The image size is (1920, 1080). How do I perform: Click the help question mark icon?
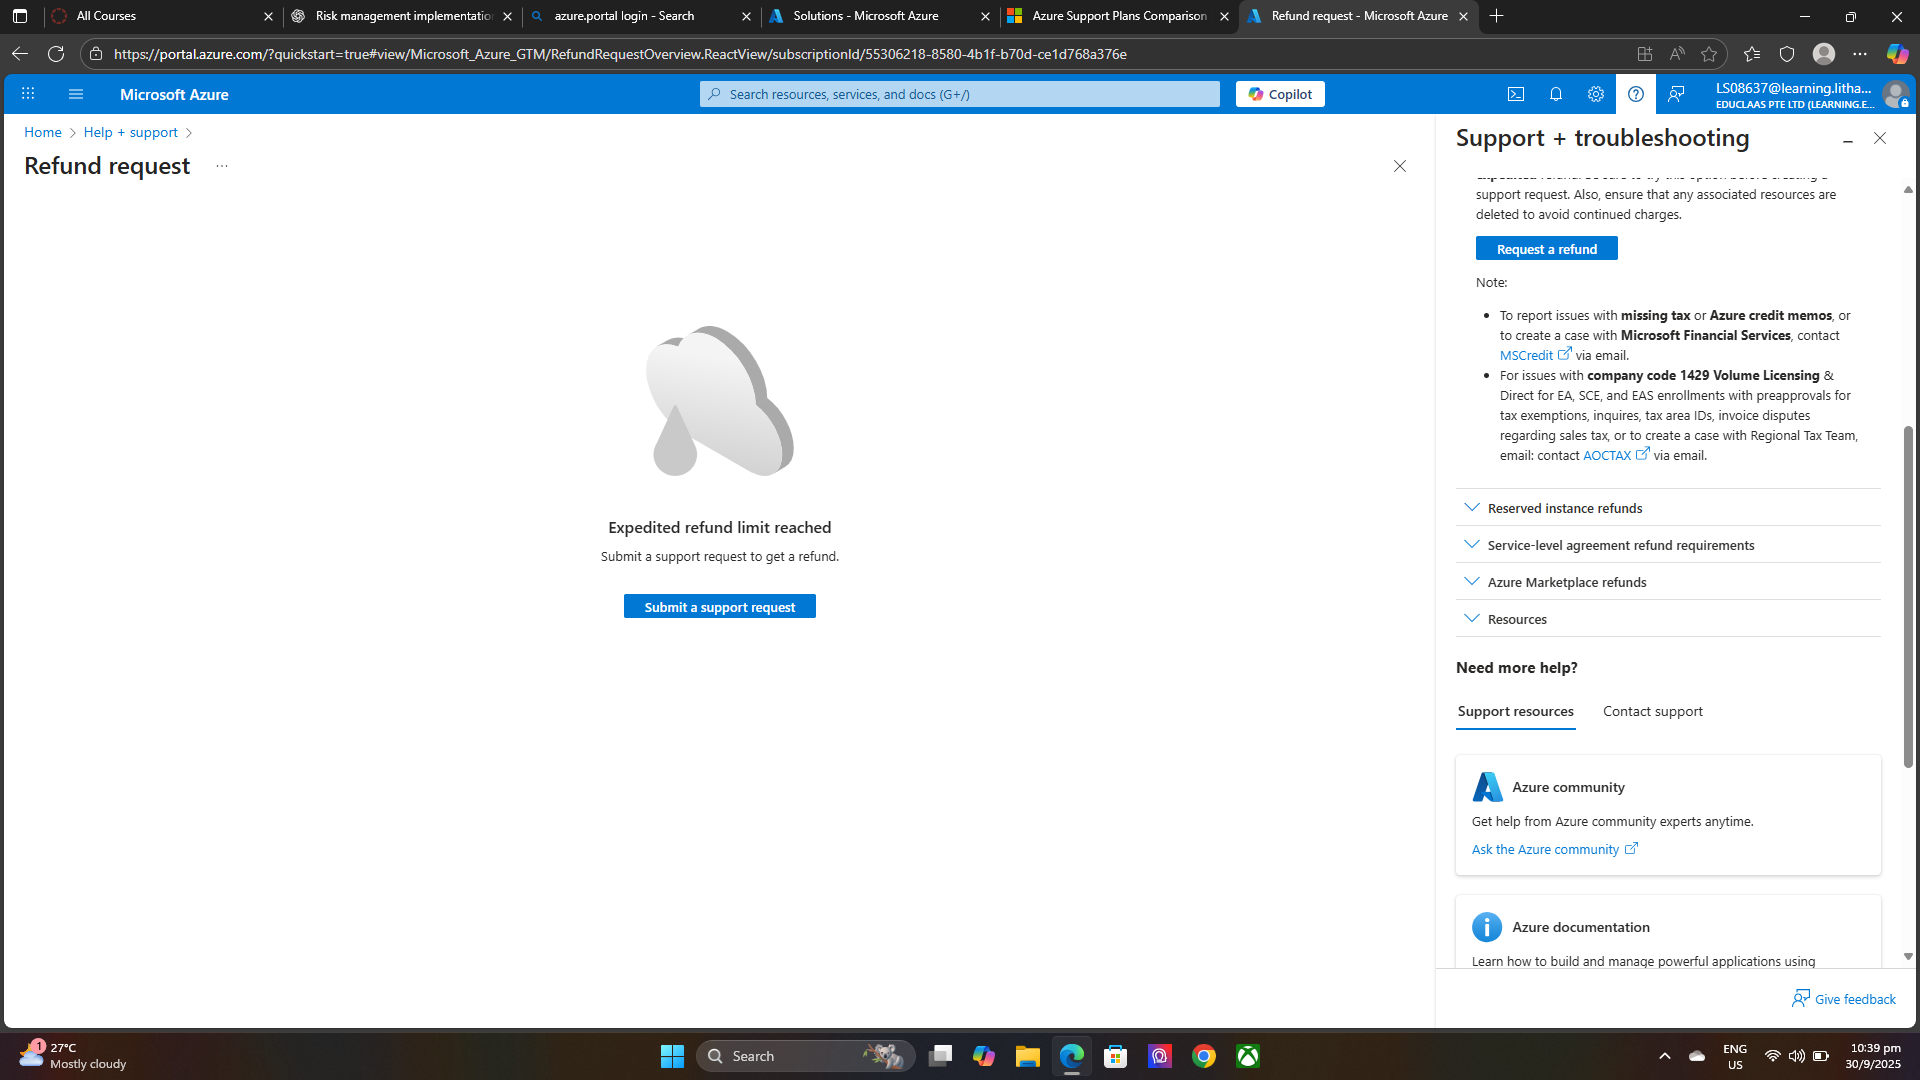tap(1636, 94)
